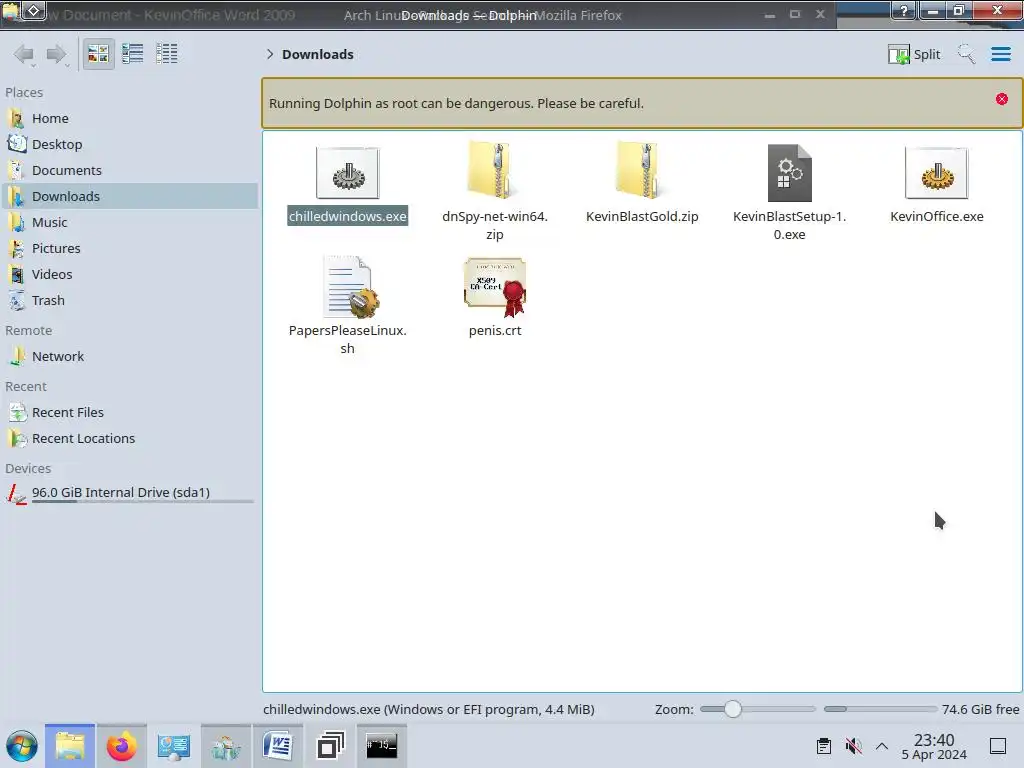This screenshot has height=768, width=1024.
Task: Select the certificate .crt file icon
Action: [494, 287]
